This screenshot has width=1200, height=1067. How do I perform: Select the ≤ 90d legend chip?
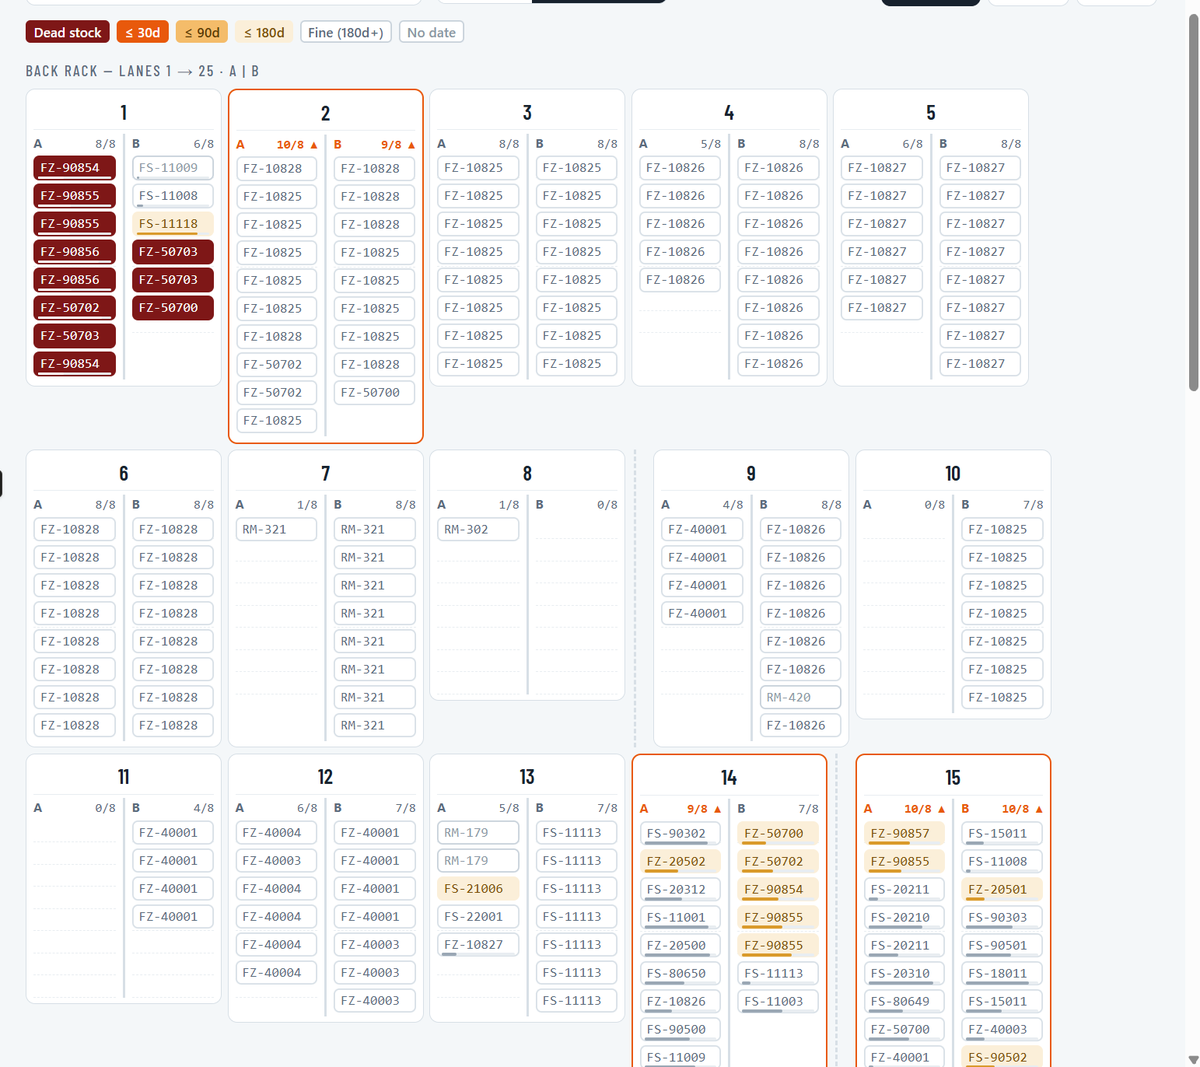202,32
